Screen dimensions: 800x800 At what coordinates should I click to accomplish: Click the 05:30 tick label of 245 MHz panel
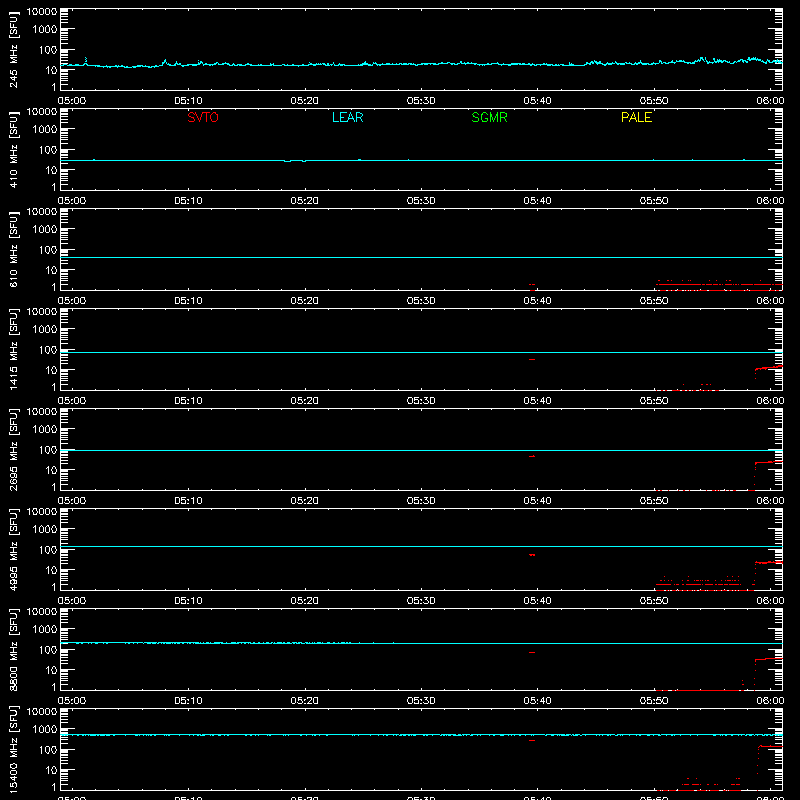pyautogui.click(x=421, y=101)
